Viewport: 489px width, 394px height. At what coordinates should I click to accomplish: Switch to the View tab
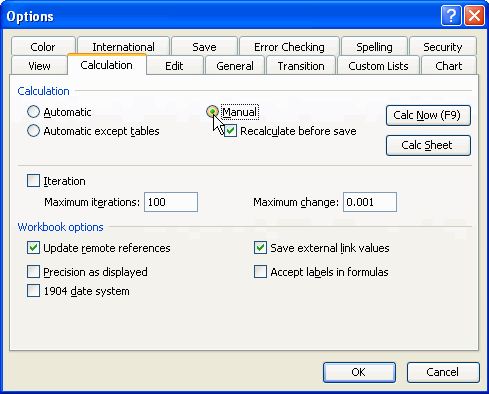click(x=39, y=66)
